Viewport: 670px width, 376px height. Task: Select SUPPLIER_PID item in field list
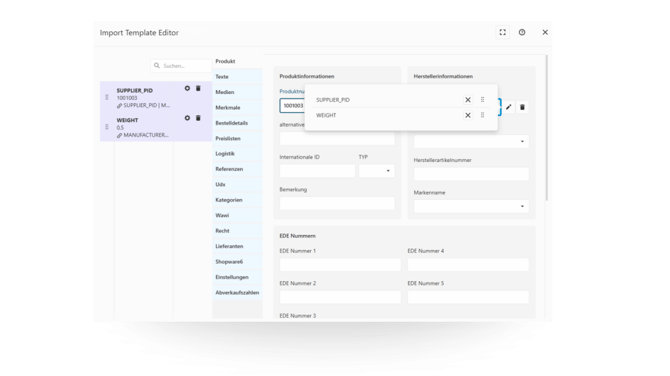coord(156,97)
